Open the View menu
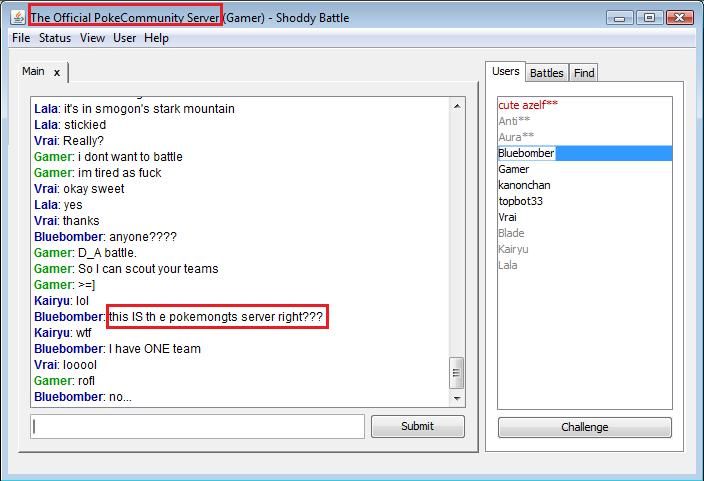 pos(92,38)
